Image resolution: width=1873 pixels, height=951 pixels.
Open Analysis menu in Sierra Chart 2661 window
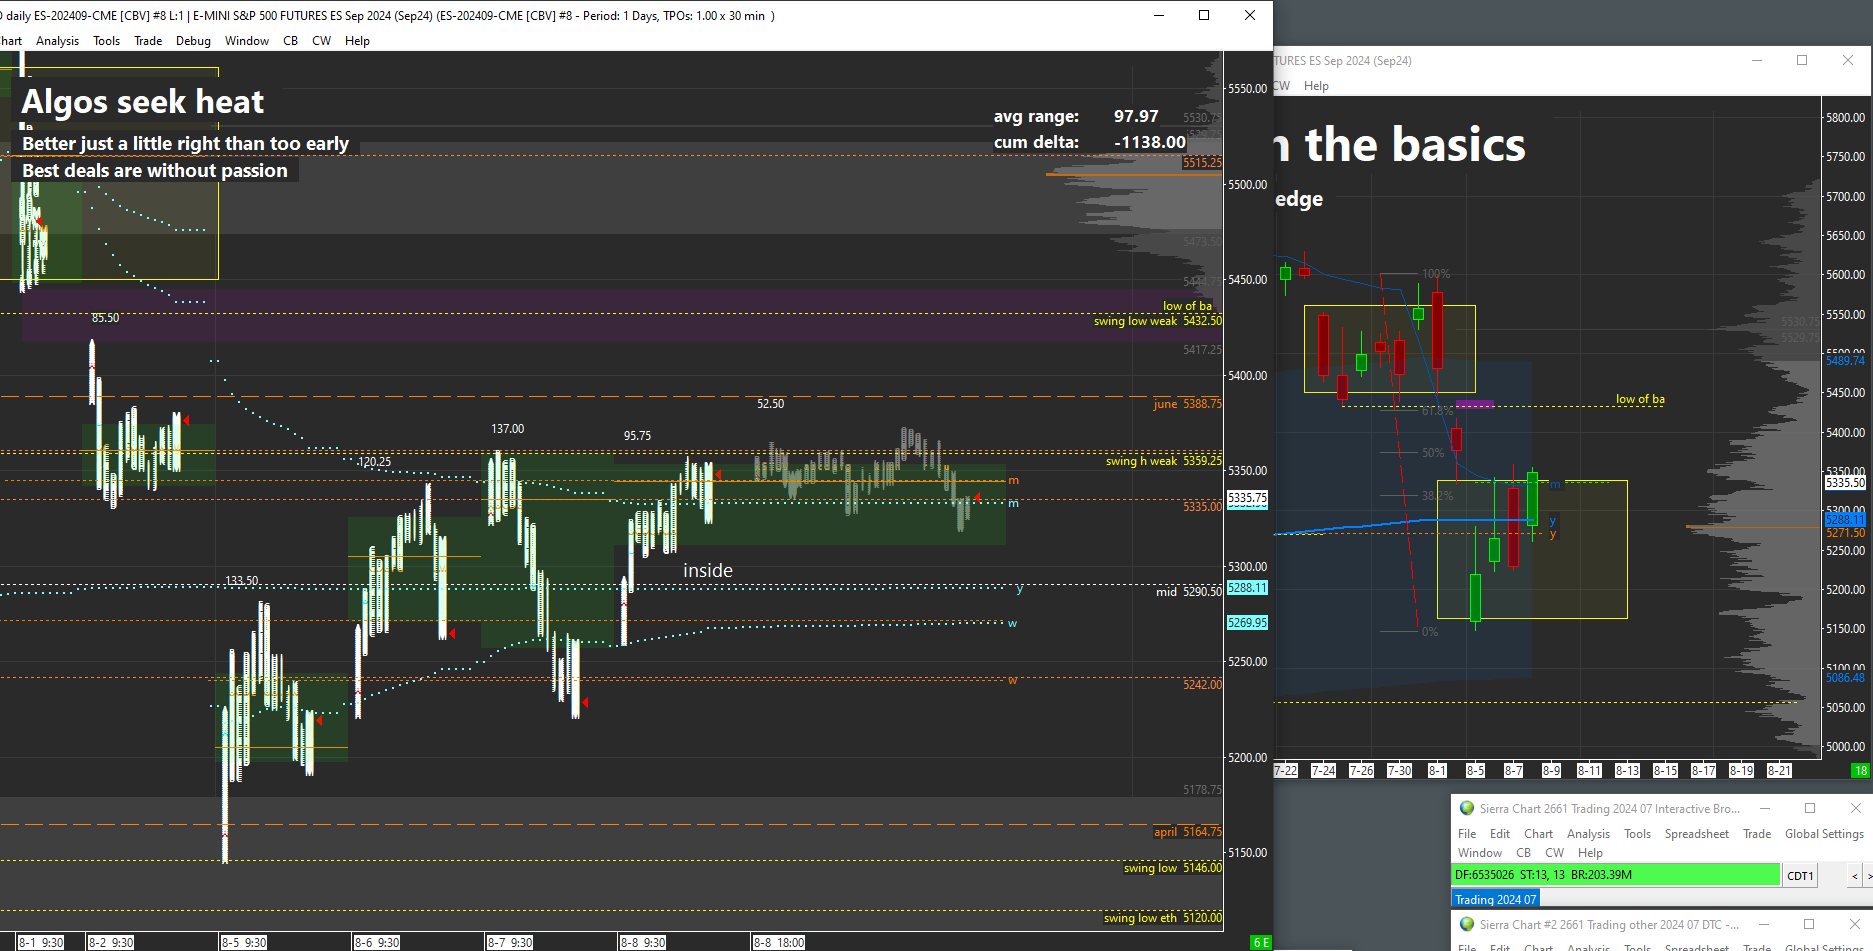1588,834
